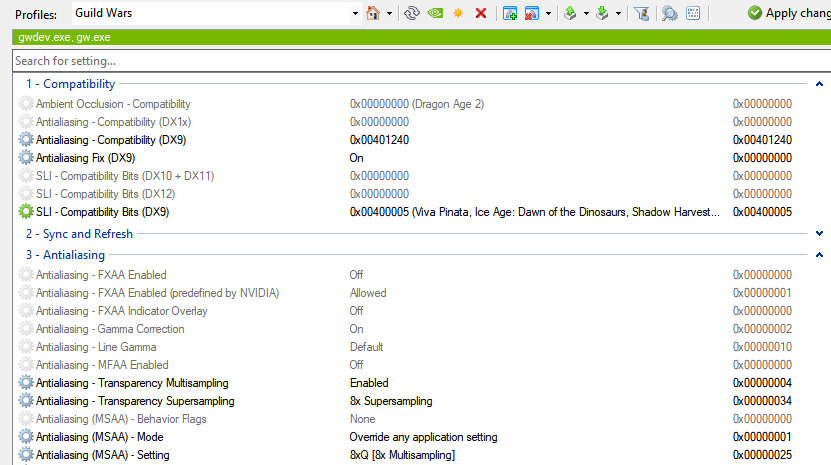Open the dropdown arrow next to home icon
Image resolution: width=831 pixels, height=465 pixels.
[x=390, y=13]
